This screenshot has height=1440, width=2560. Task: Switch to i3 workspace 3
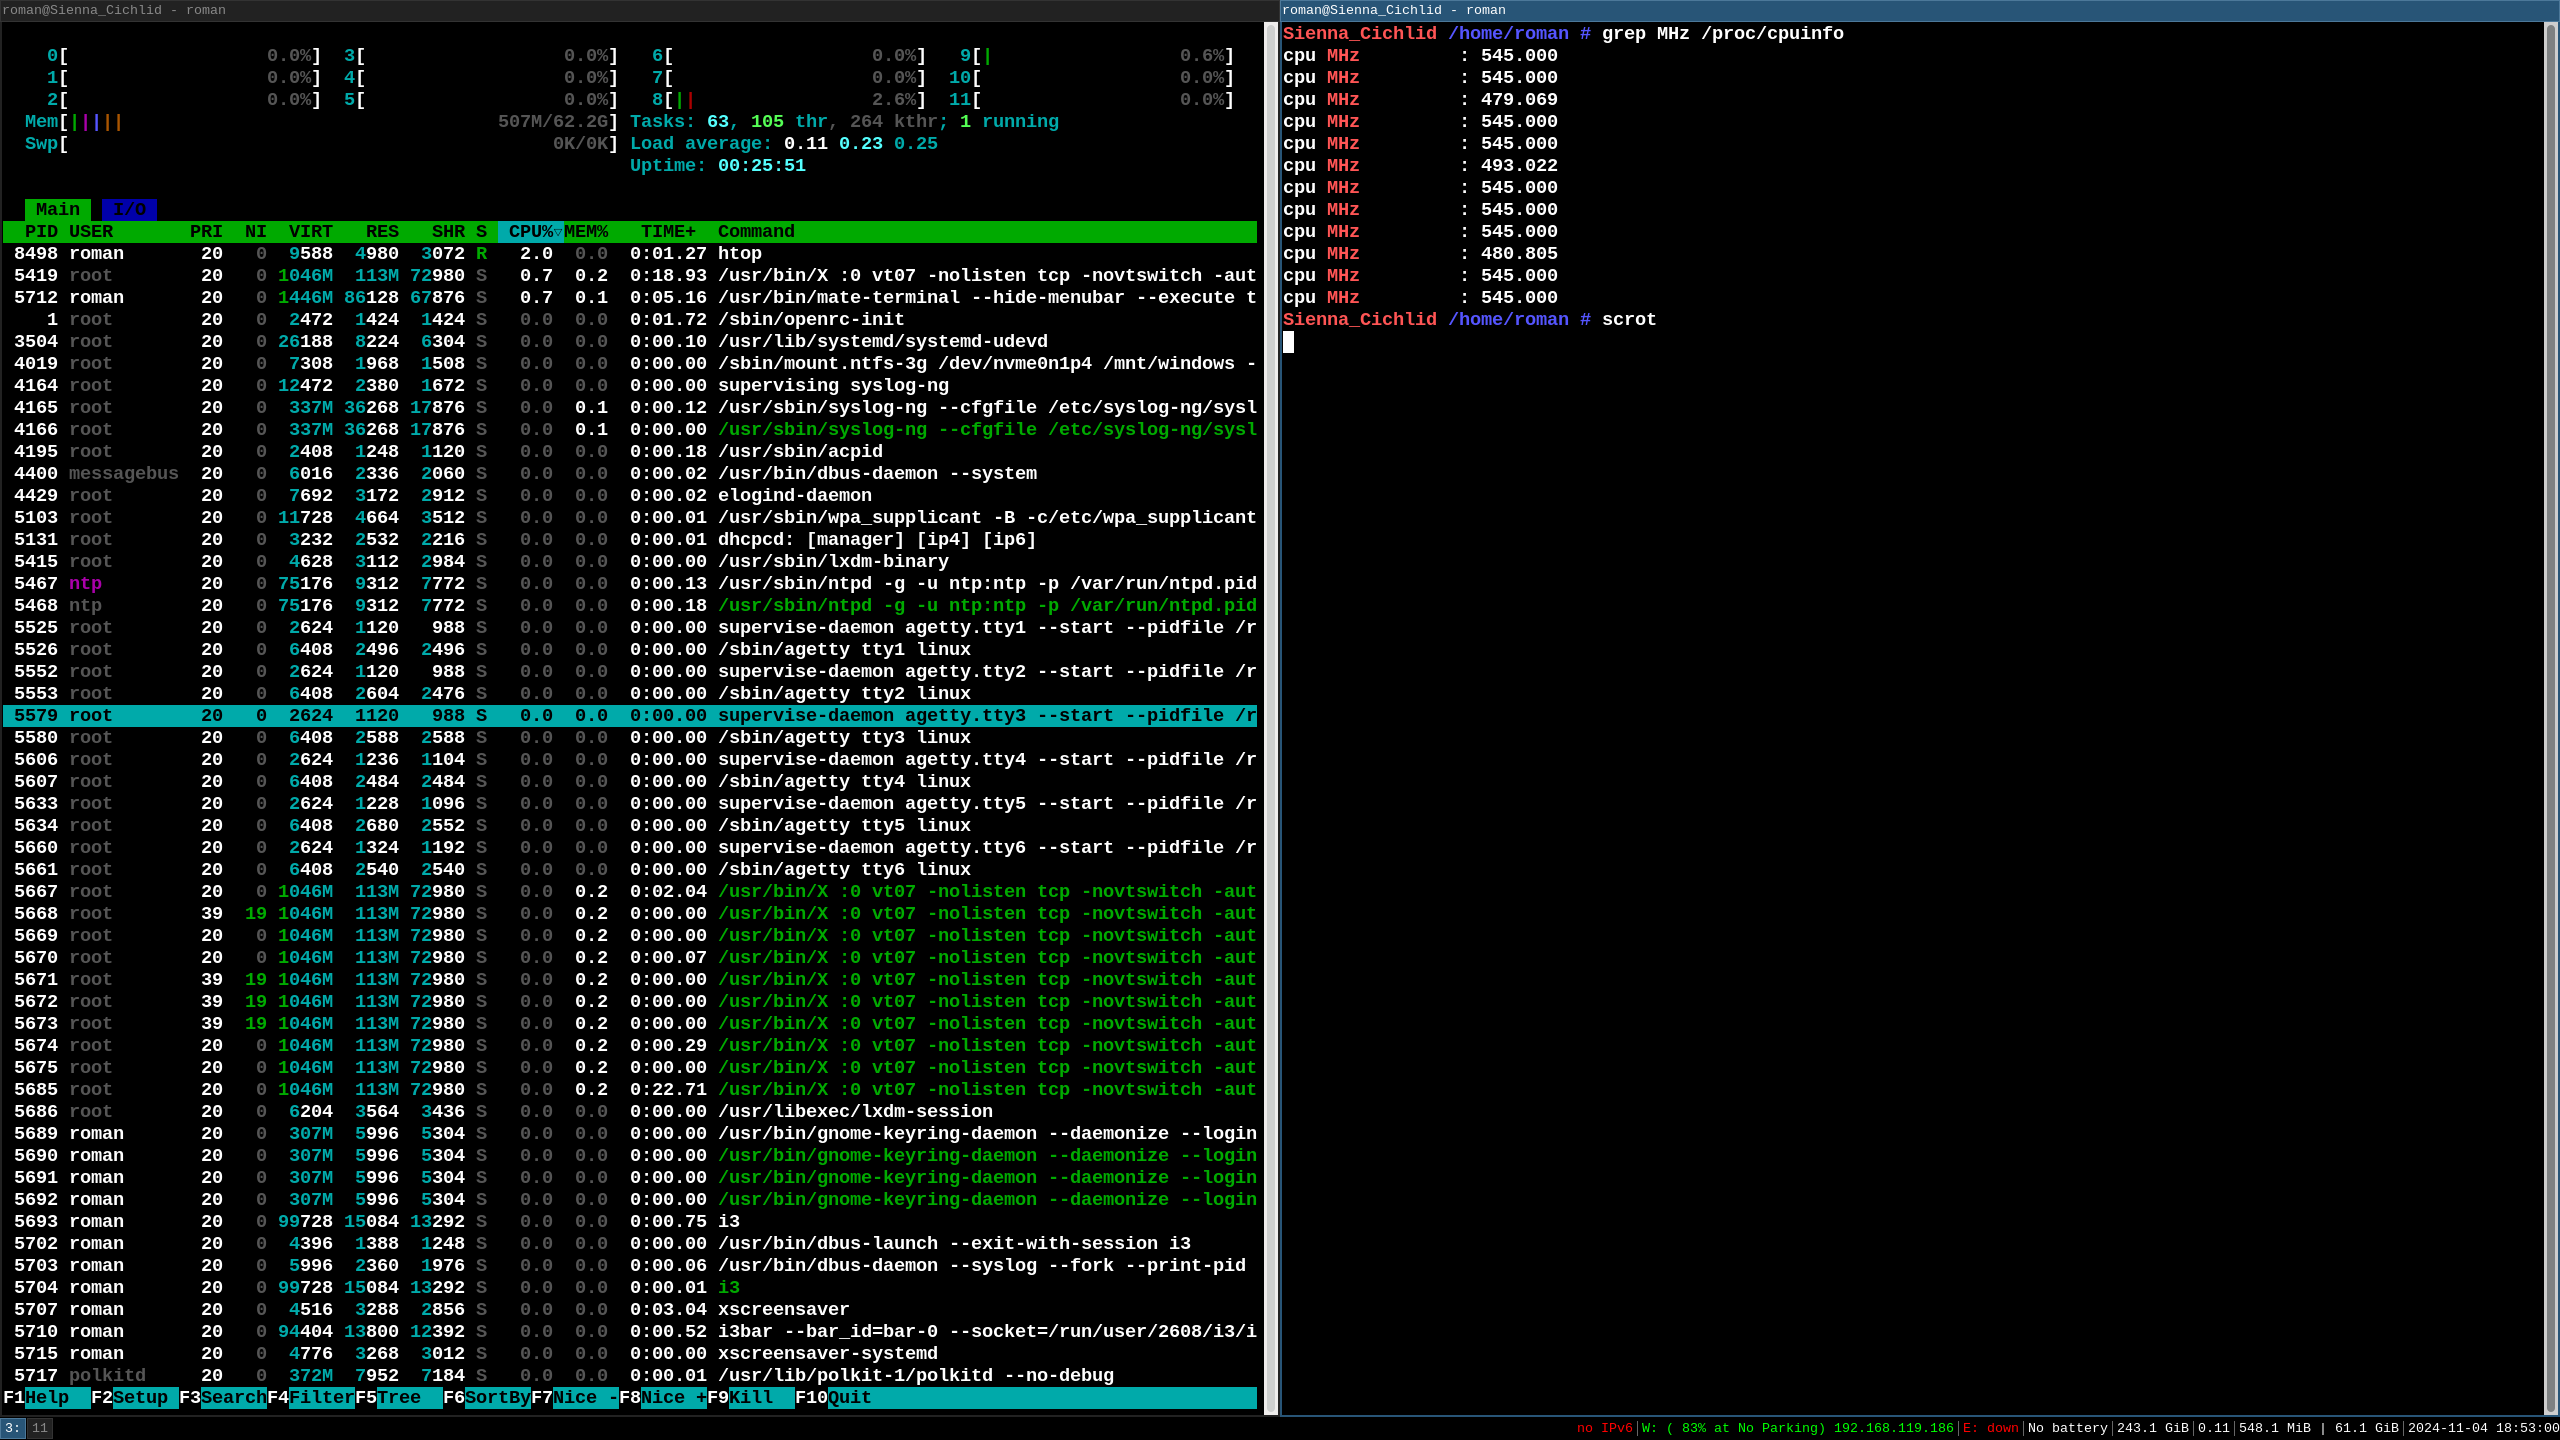[12, 1428]
